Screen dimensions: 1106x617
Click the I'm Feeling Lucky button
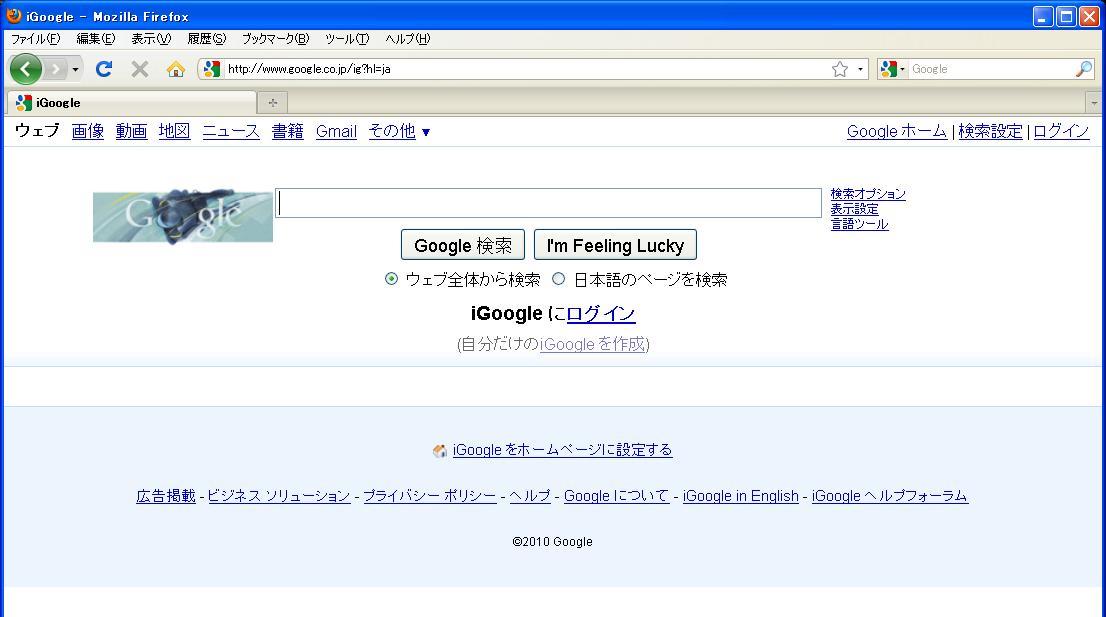coord(615,245)
